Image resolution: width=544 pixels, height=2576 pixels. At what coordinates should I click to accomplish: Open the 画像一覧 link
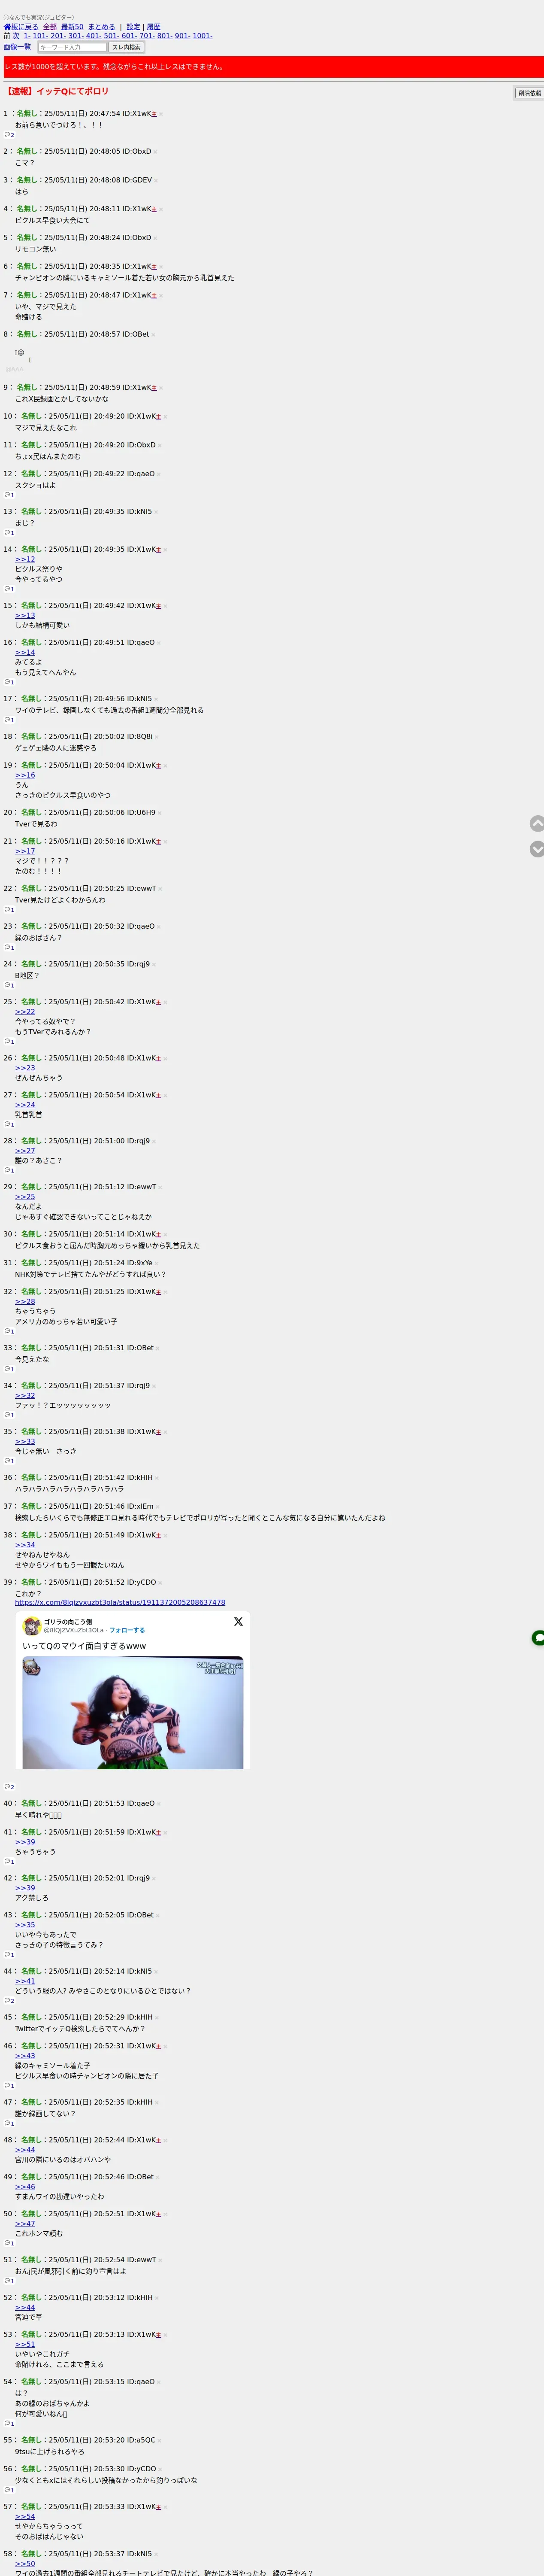pyautogui.click(x=17, y=47)
